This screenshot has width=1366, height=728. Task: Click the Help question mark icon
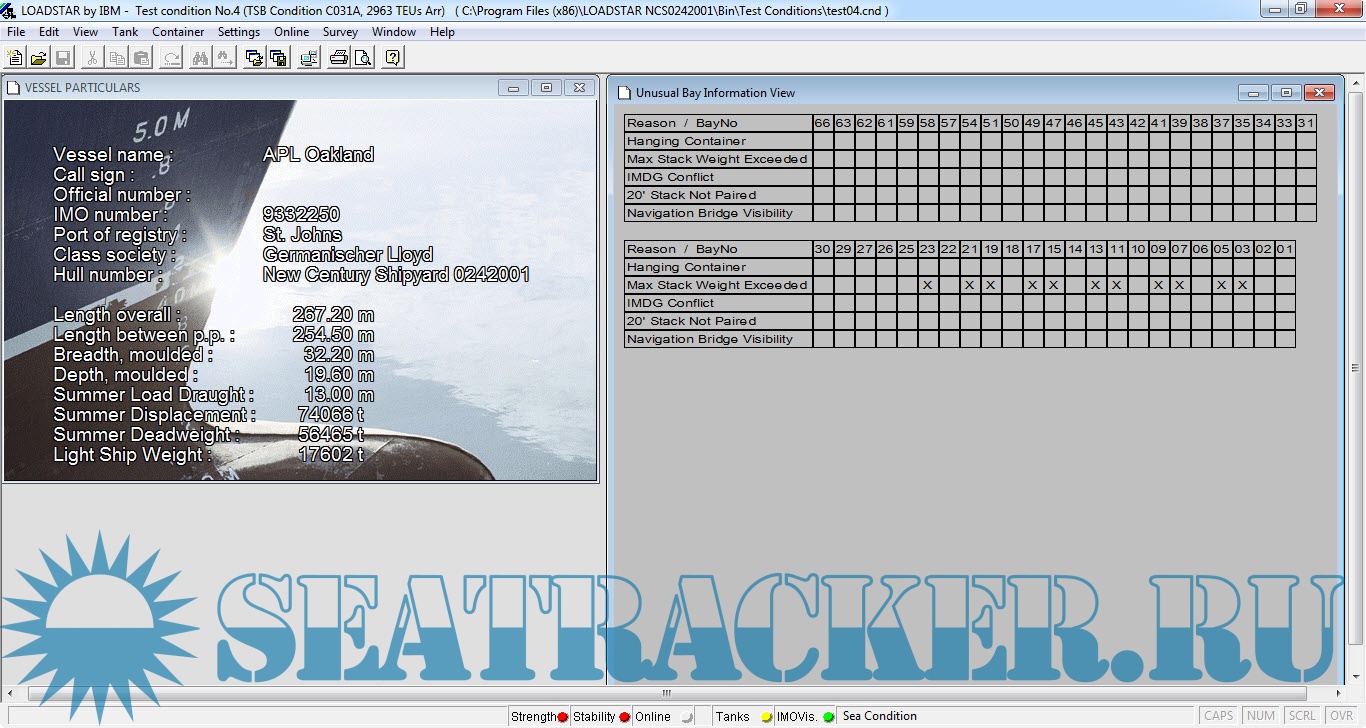coord(393,58)
